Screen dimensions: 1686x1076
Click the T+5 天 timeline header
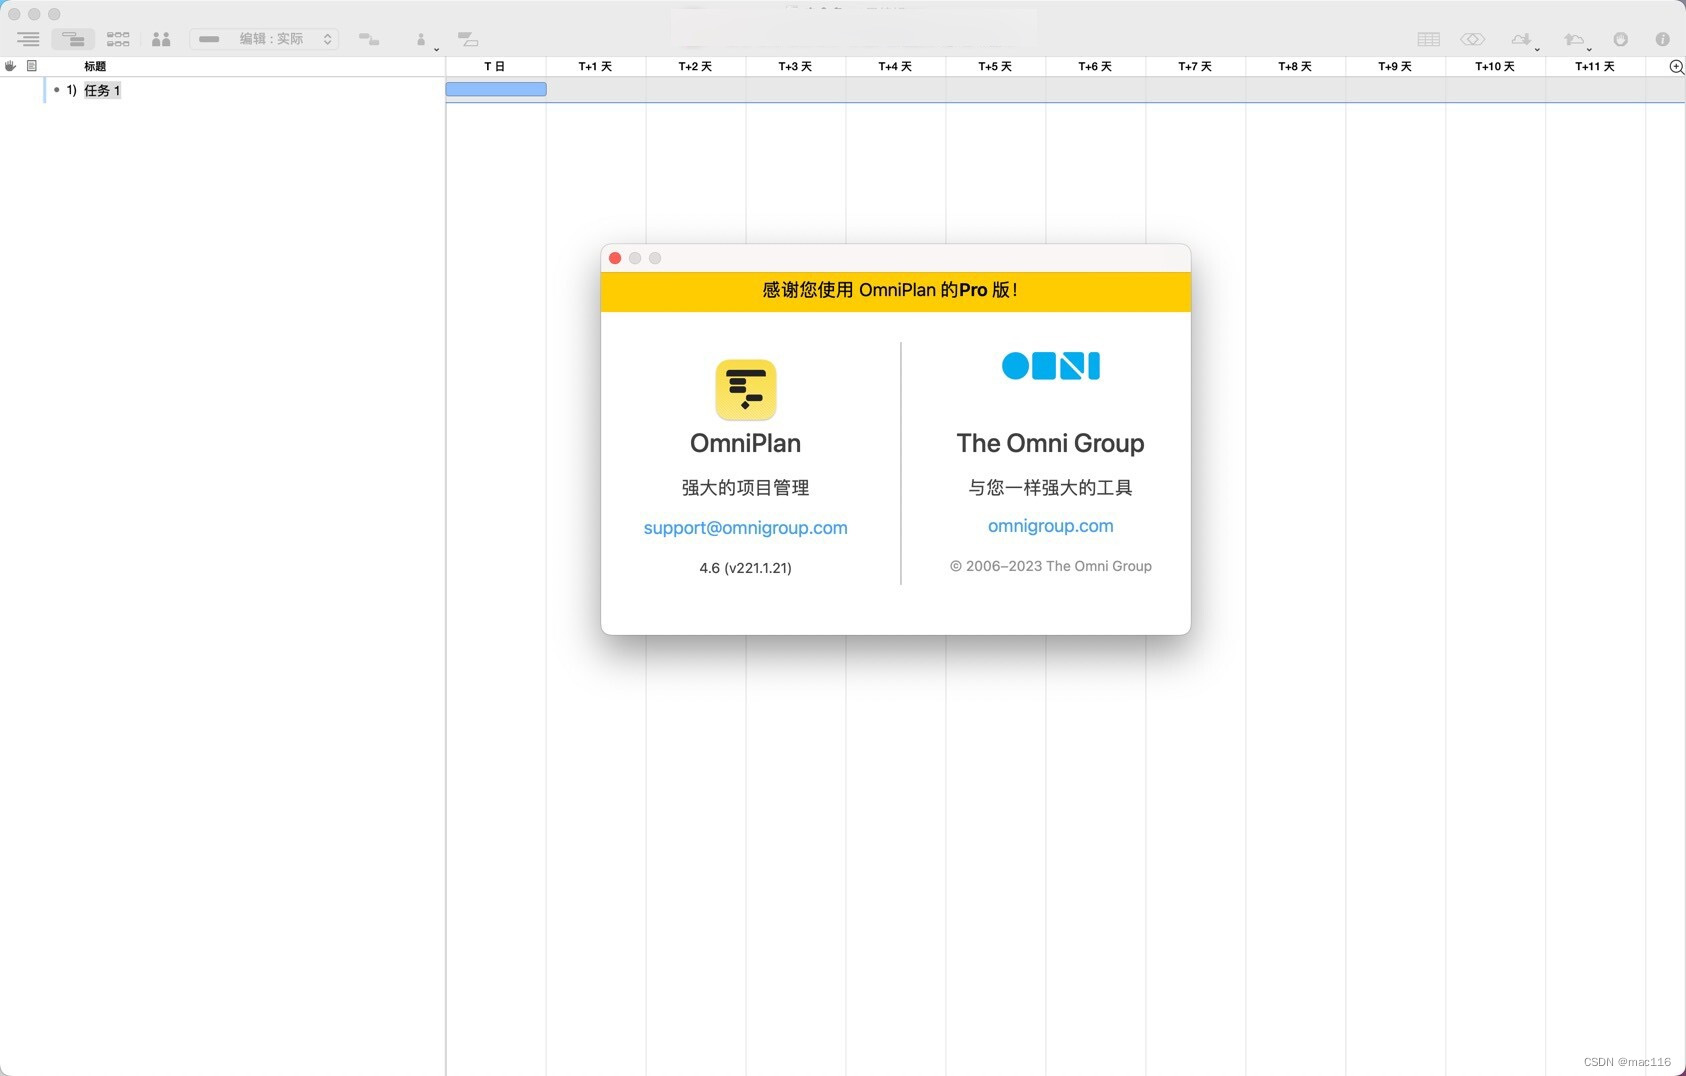pos(995,66)
